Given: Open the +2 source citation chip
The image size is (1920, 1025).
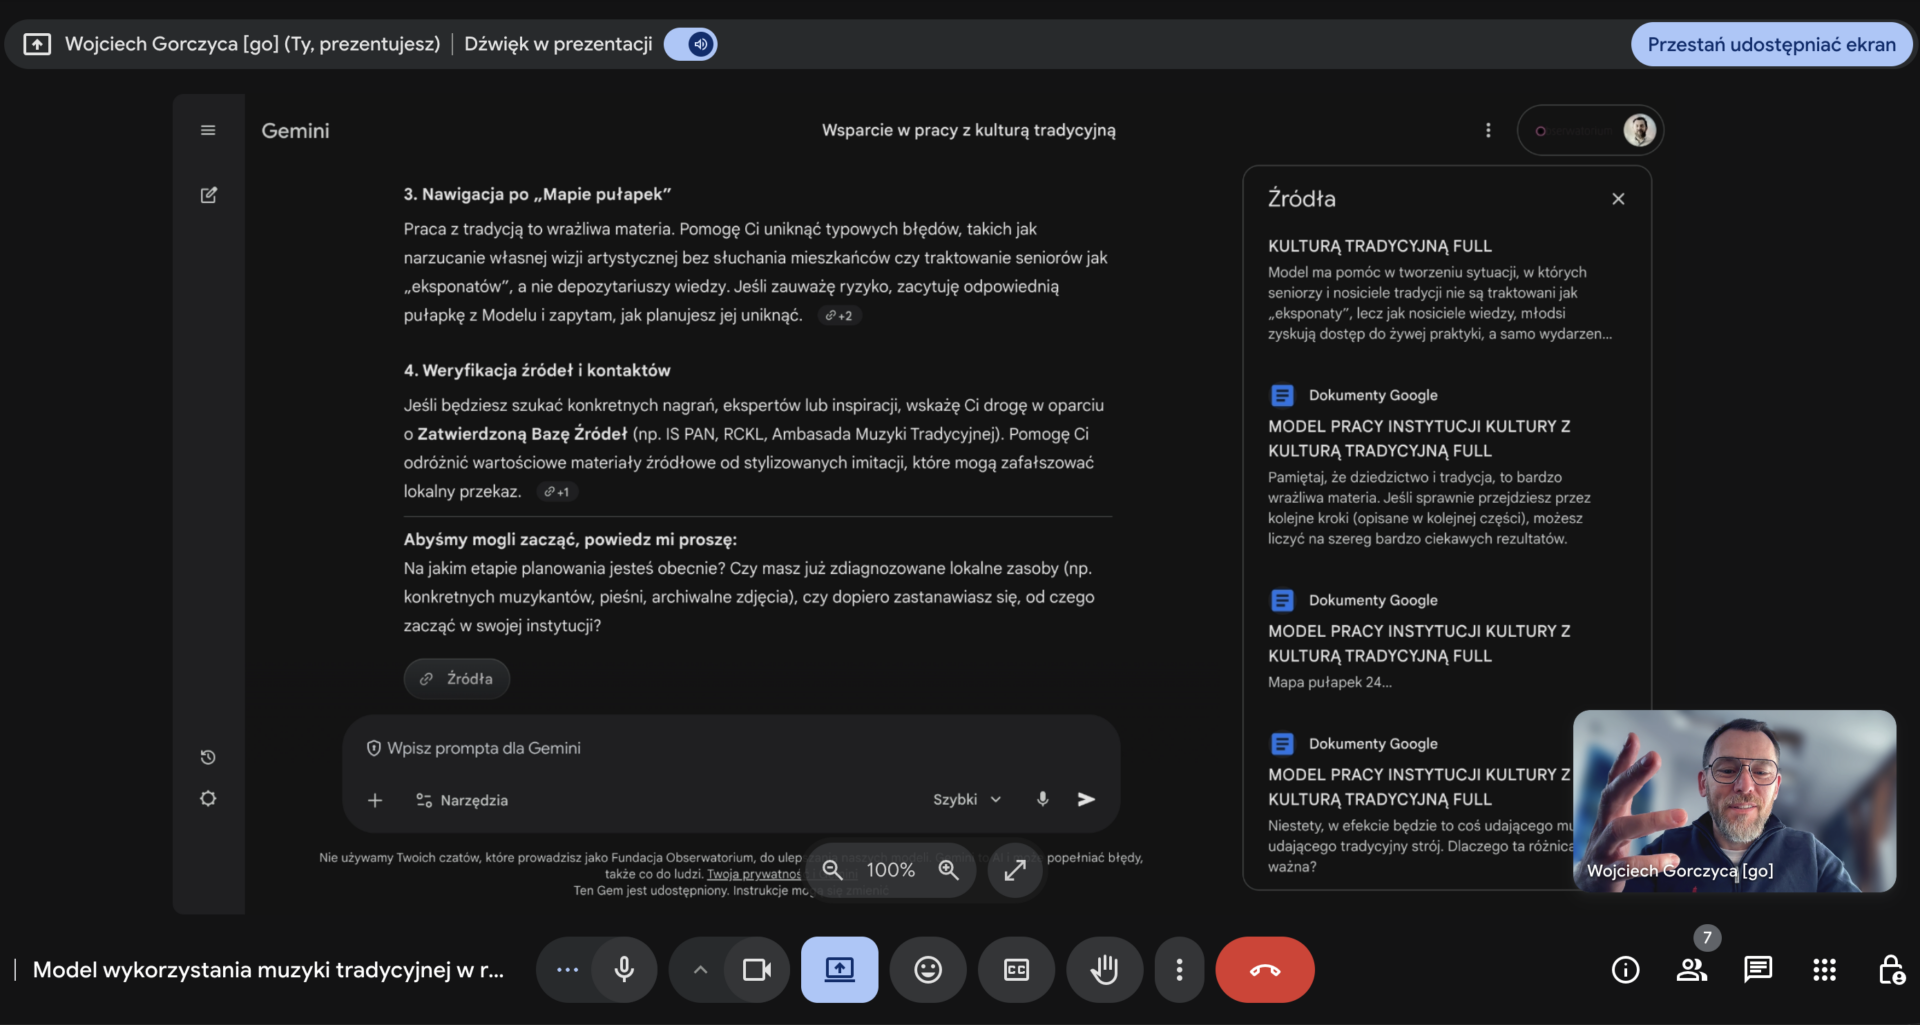Looking at the screenshot, I should coord(839,316).
